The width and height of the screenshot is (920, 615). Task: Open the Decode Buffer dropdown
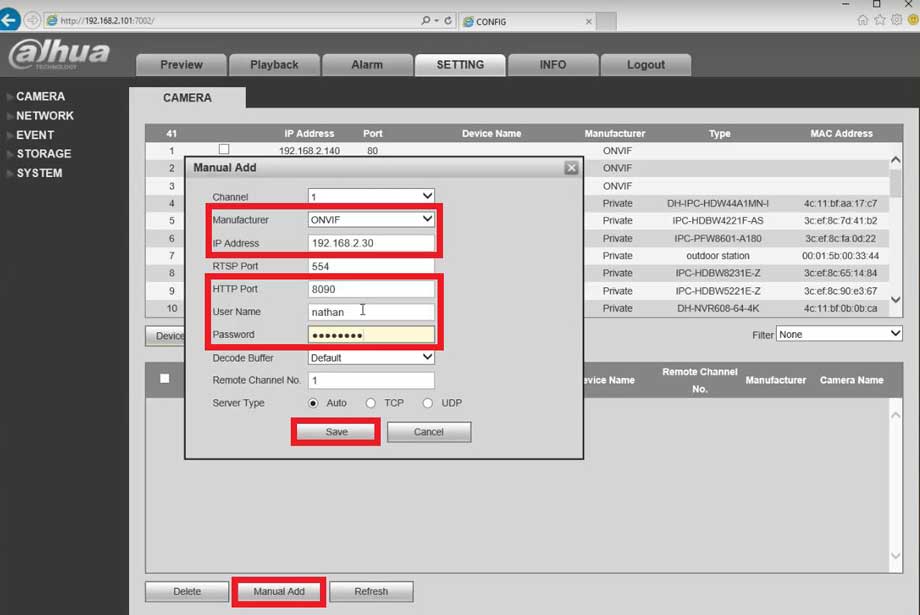click(371, 357)
